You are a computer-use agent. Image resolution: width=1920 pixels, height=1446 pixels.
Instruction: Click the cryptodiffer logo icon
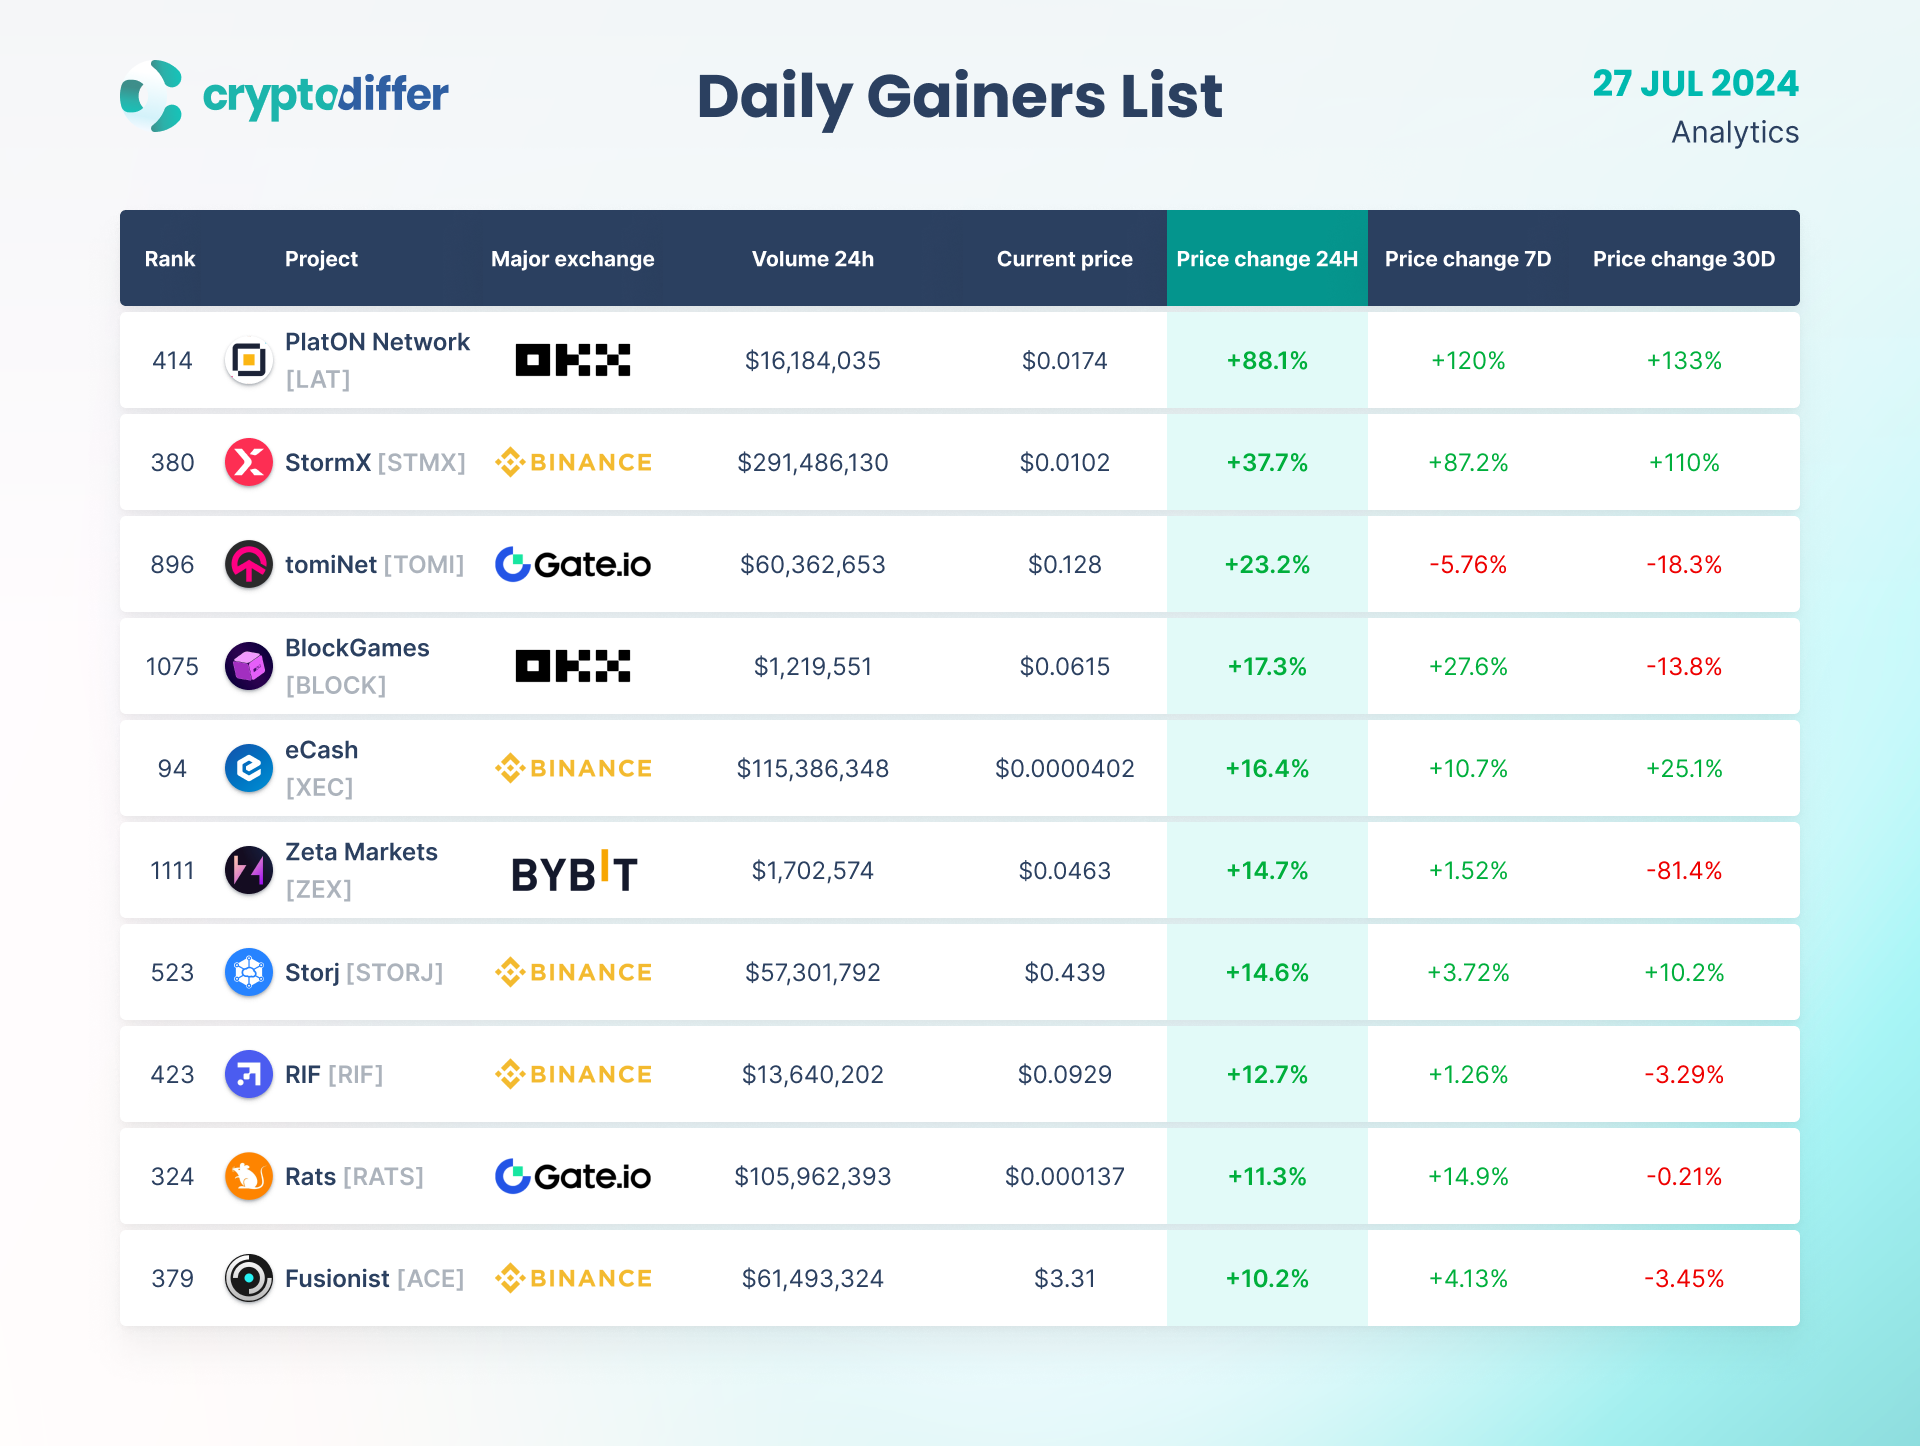pyautogui.click(x=151, y=96)
